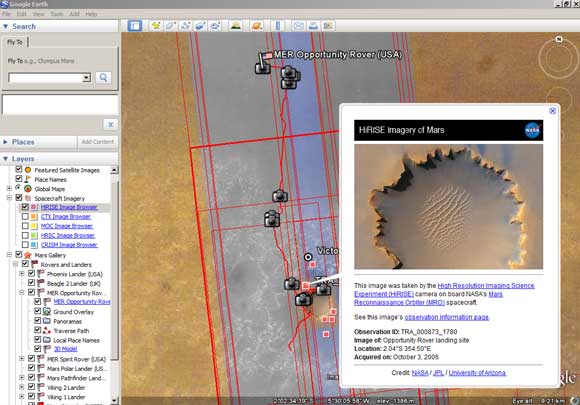Toggle the sidebar panel toolbar button
Image resolution: width=580 pixels, height=405 pixels.
pos(135,26)
